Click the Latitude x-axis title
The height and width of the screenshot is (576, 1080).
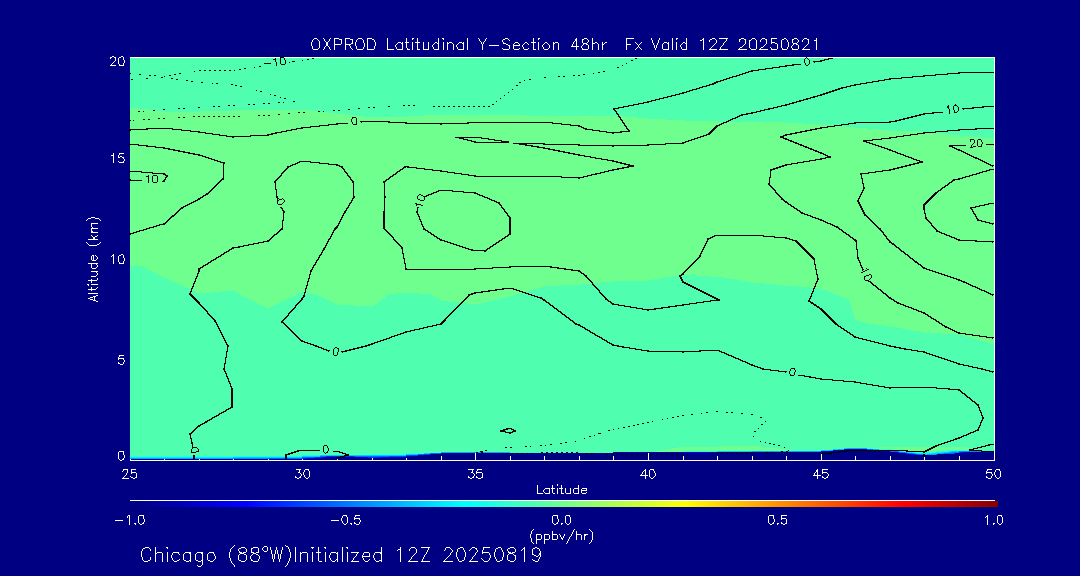click(x=561, y=489)
